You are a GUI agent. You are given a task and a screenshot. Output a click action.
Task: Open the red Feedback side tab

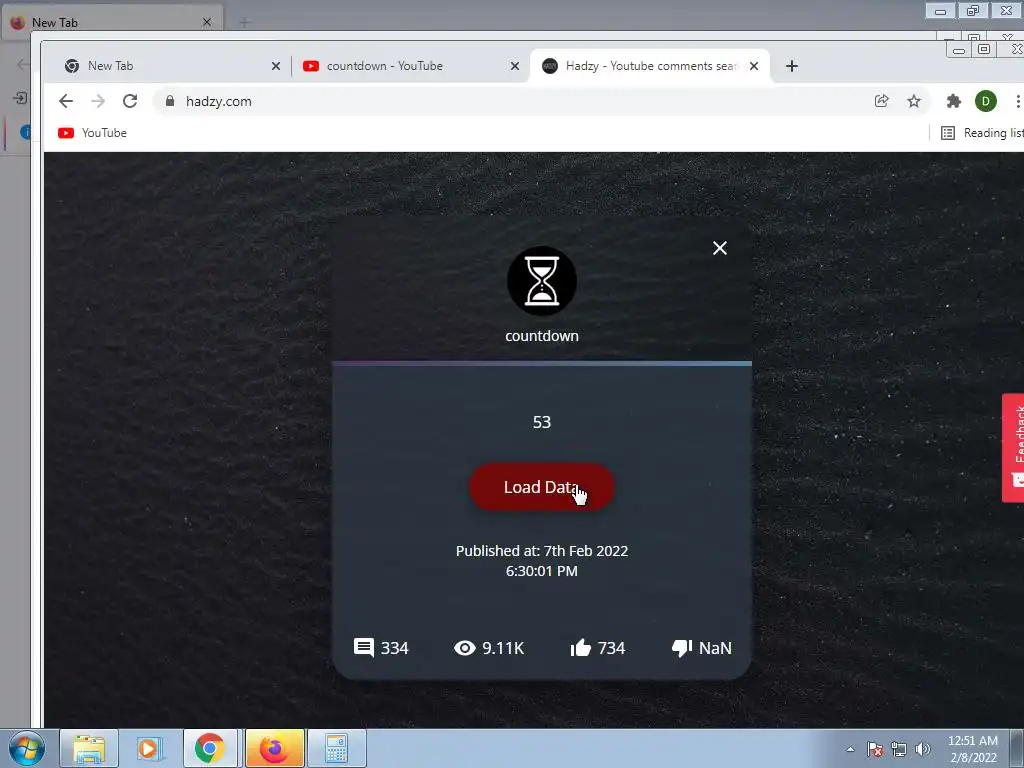1014,447
